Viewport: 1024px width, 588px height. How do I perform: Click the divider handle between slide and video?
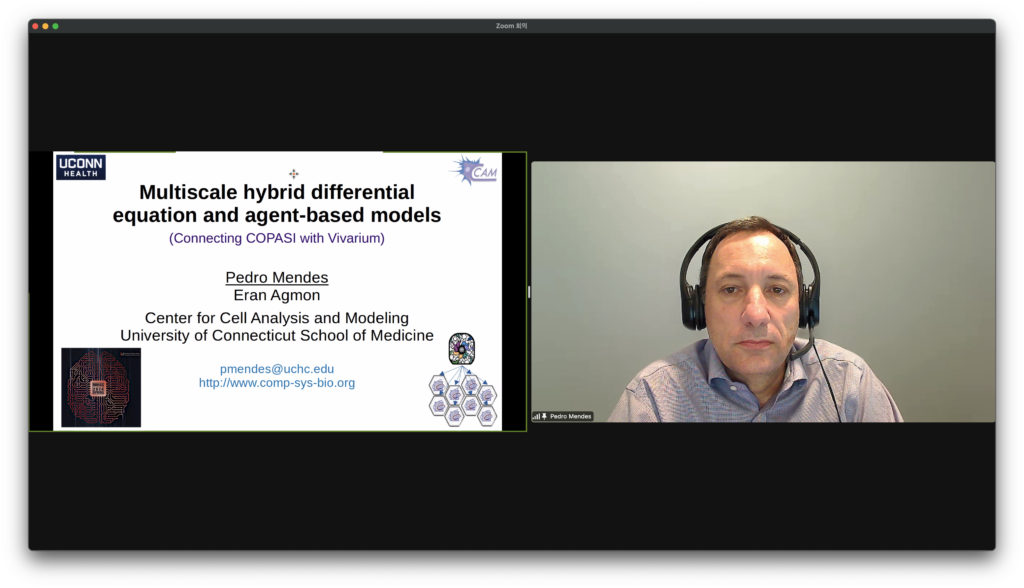[529, 292]
